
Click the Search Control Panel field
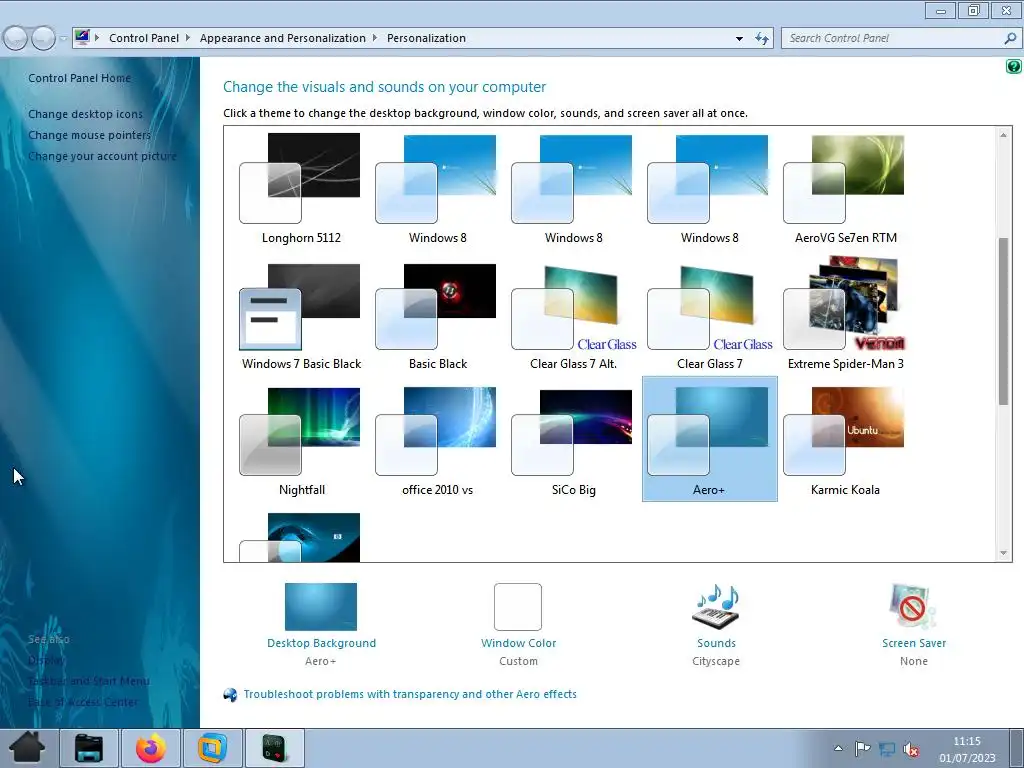900,38
